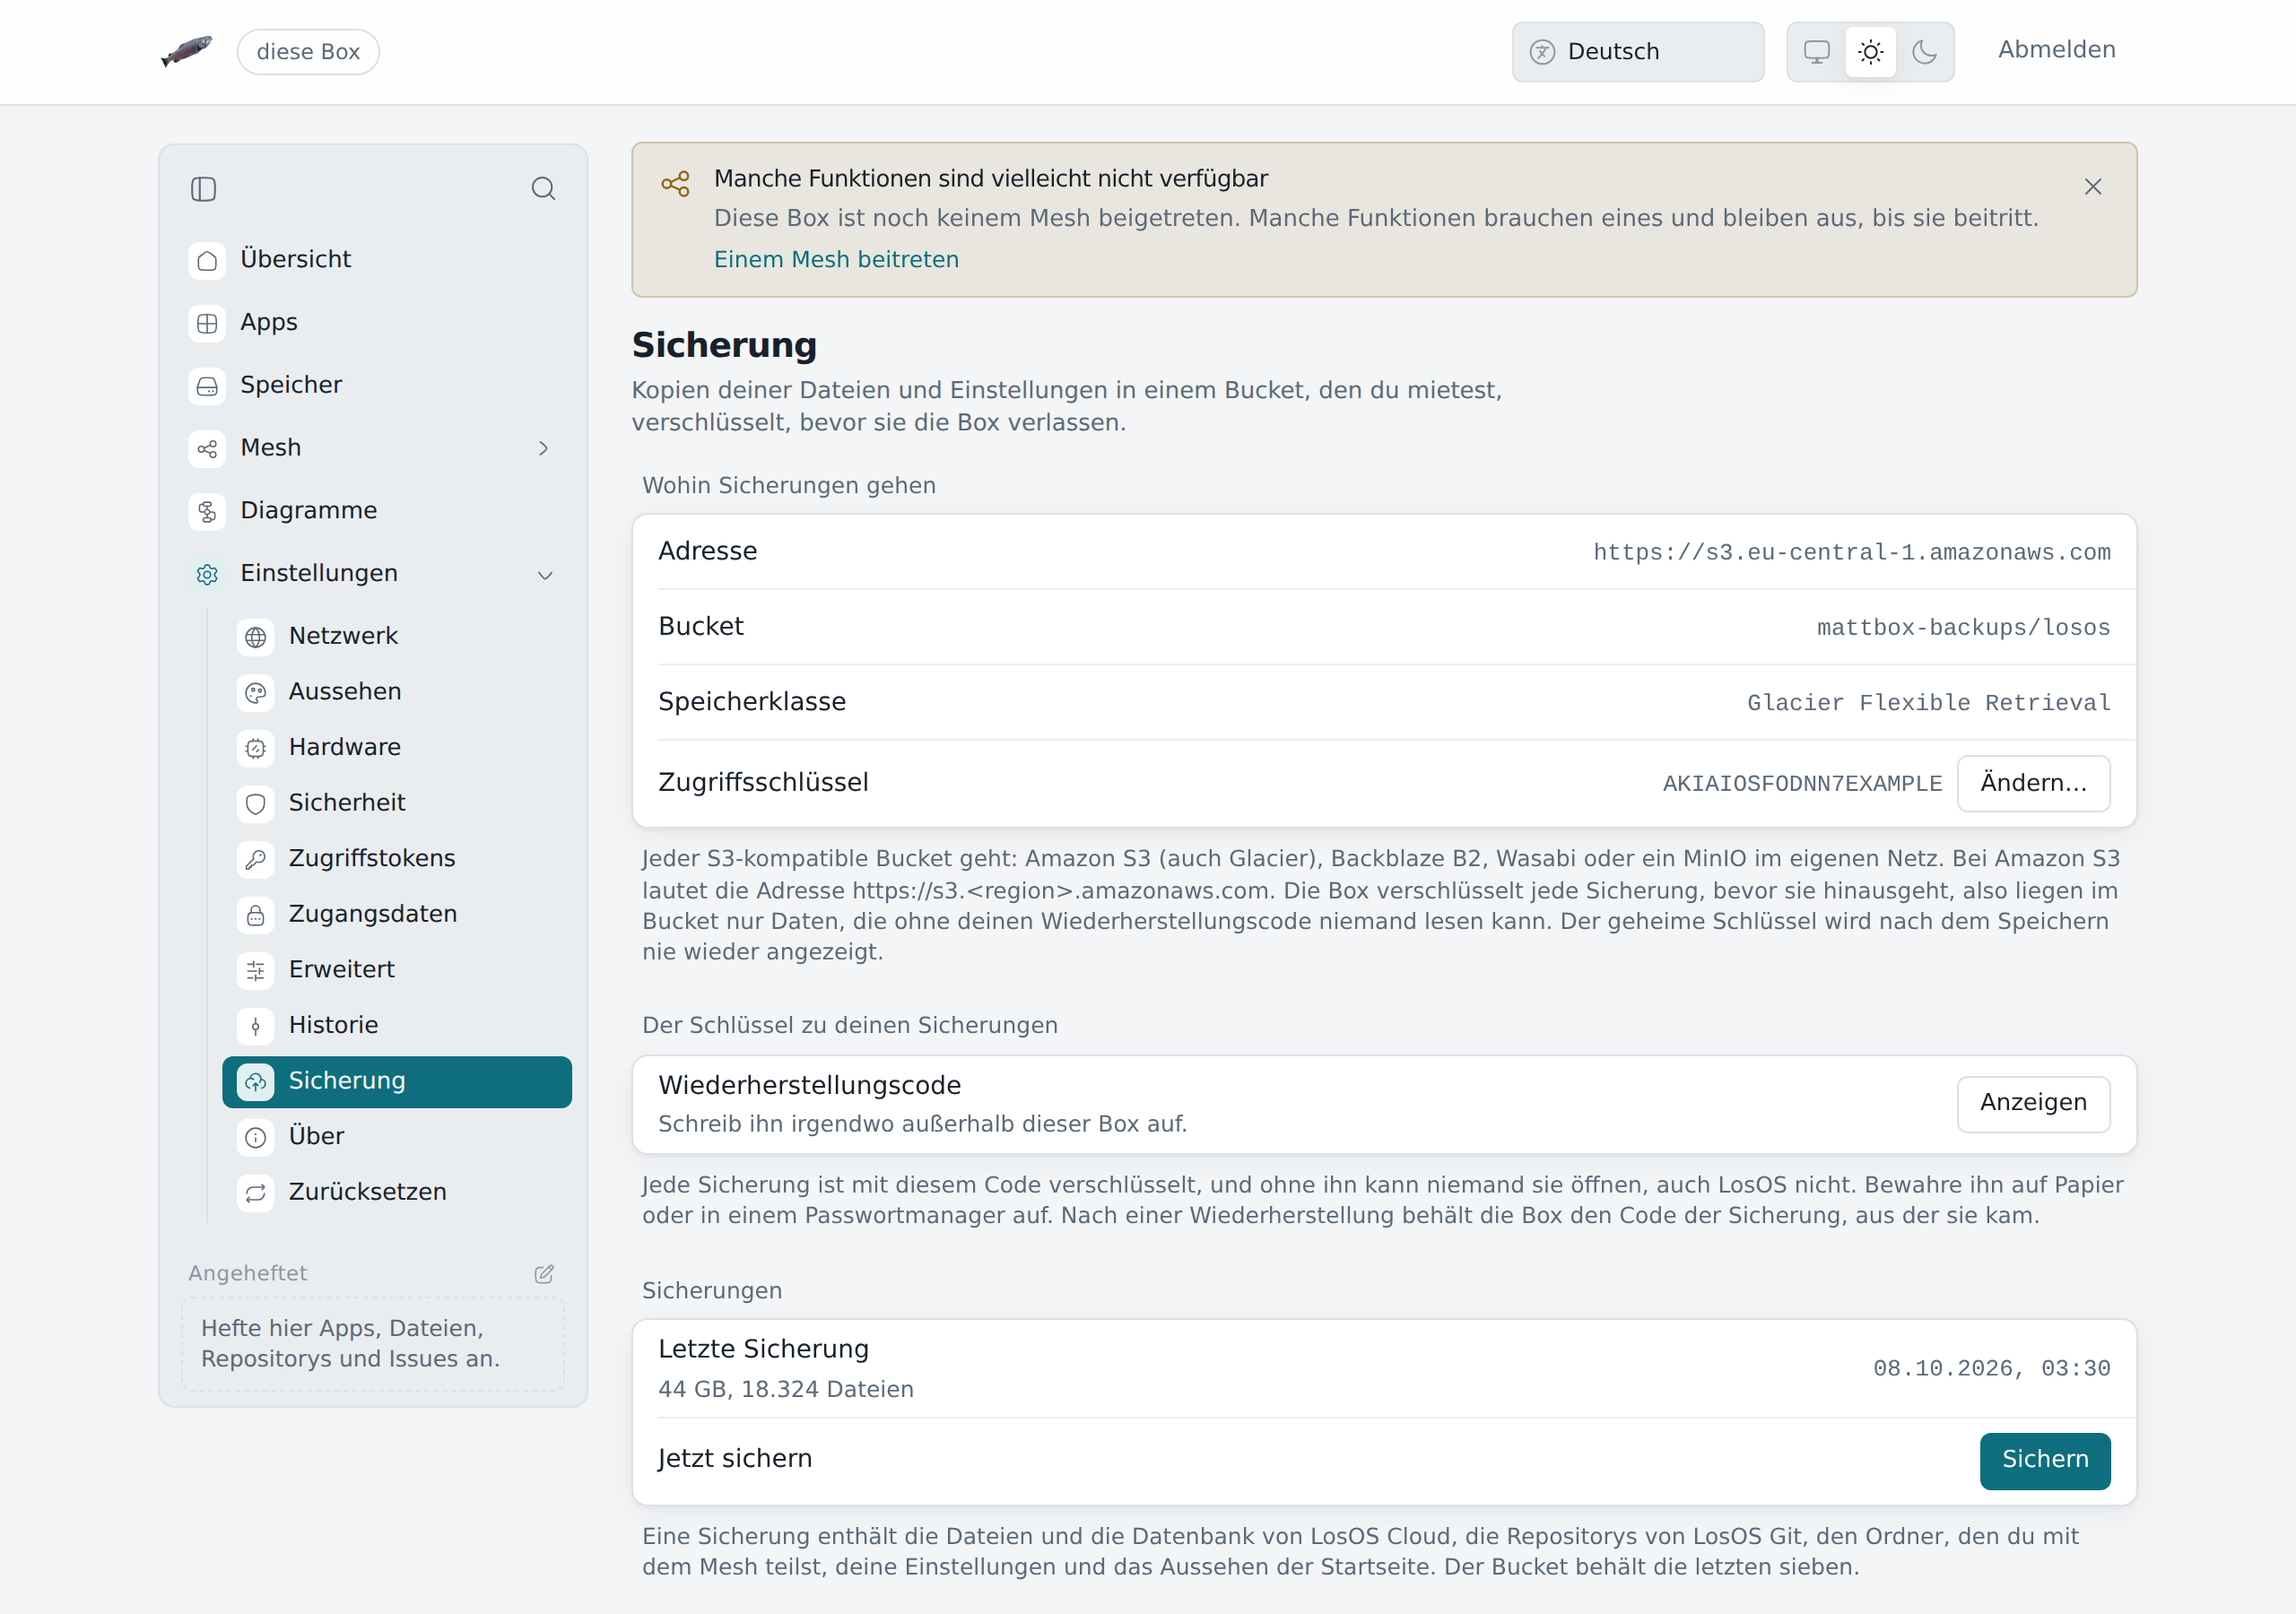
Task: Collapse the sidebar panel icon
Action: point(203,189)
